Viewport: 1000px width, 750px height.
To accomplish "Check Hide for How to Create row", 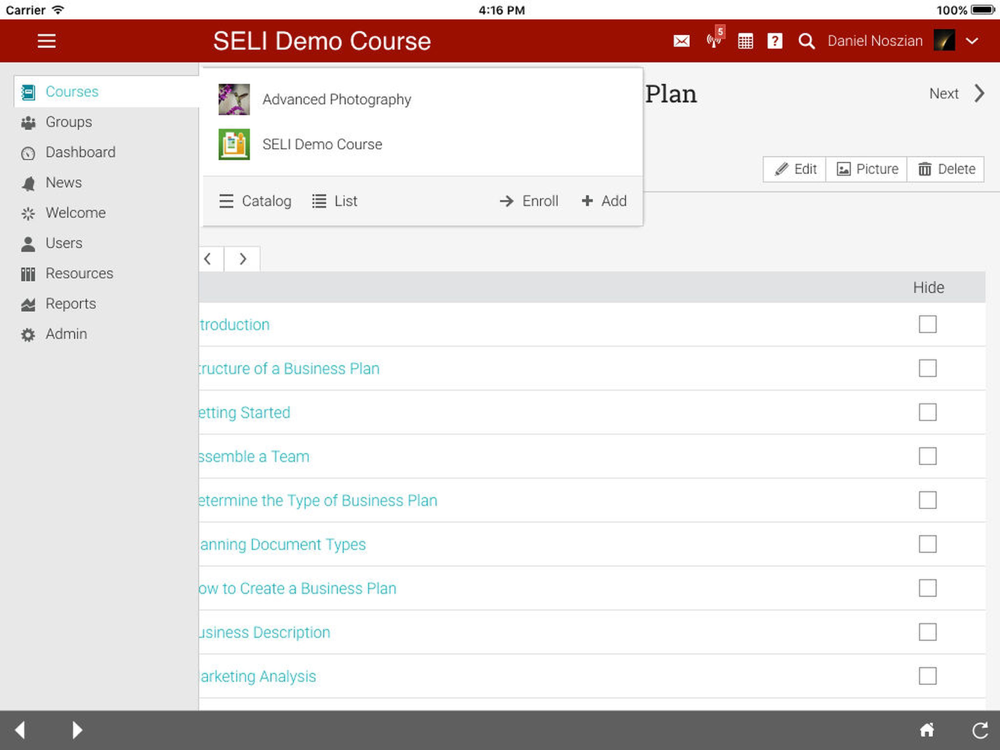I will click(928, 589).
